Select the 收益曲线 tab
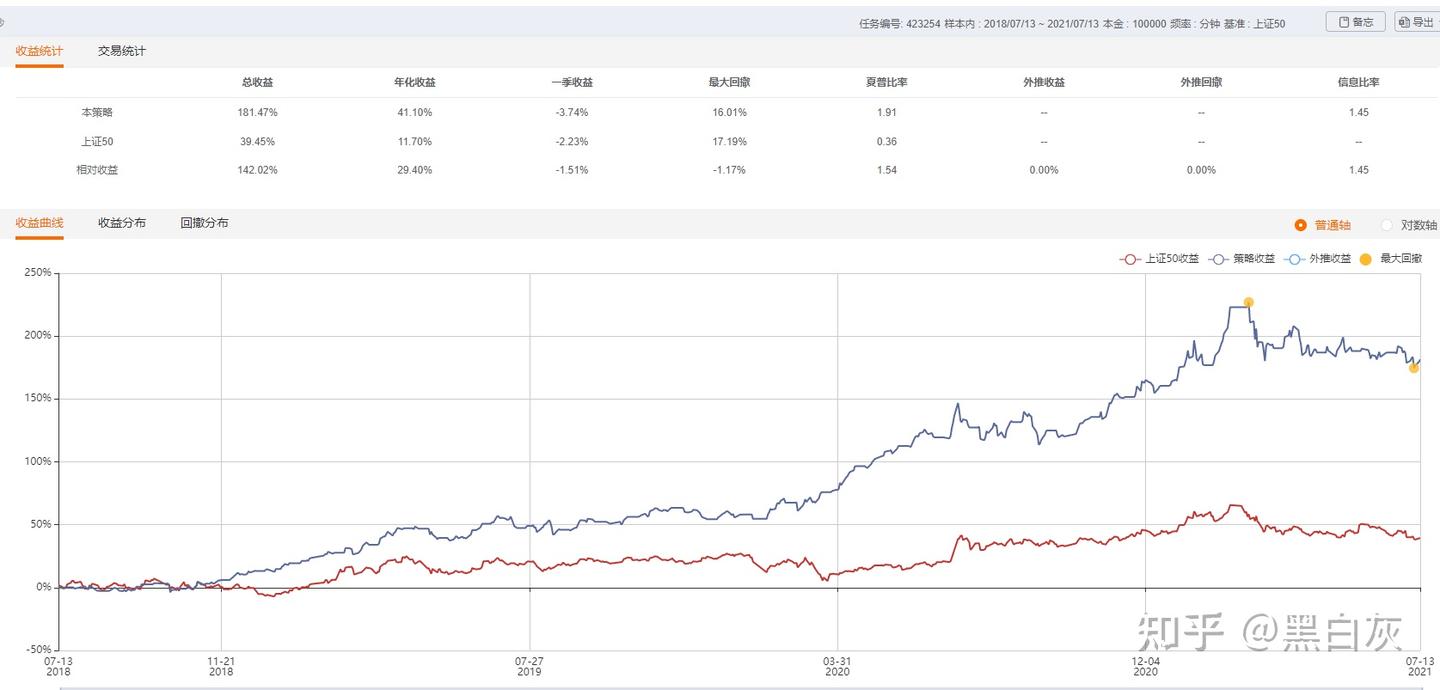 (39, 223)
